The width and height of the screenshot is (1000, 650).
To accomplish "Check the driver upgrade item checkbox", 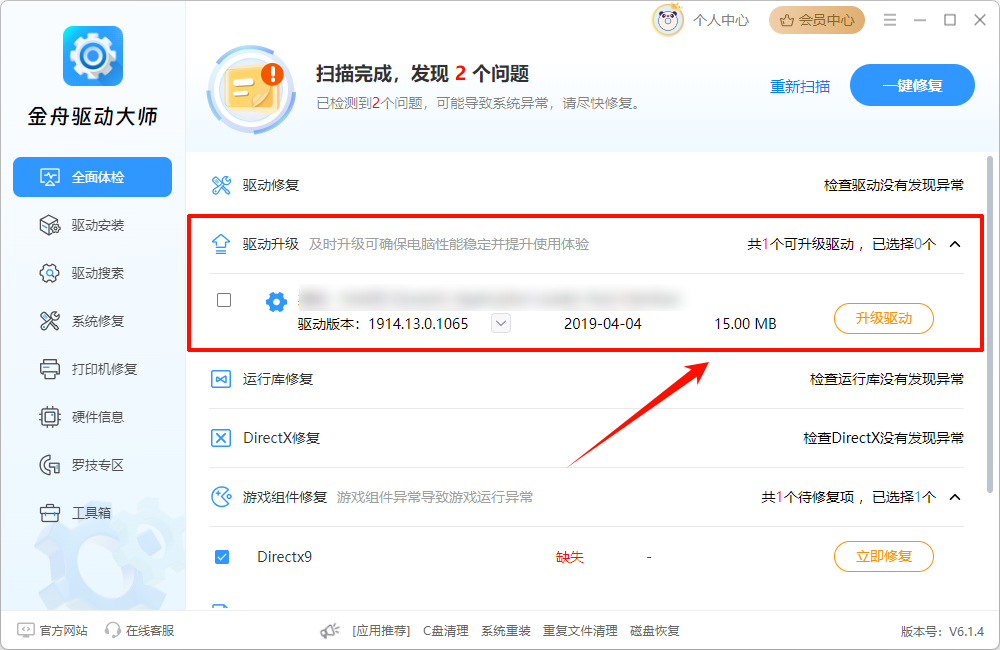I will 223,300.
